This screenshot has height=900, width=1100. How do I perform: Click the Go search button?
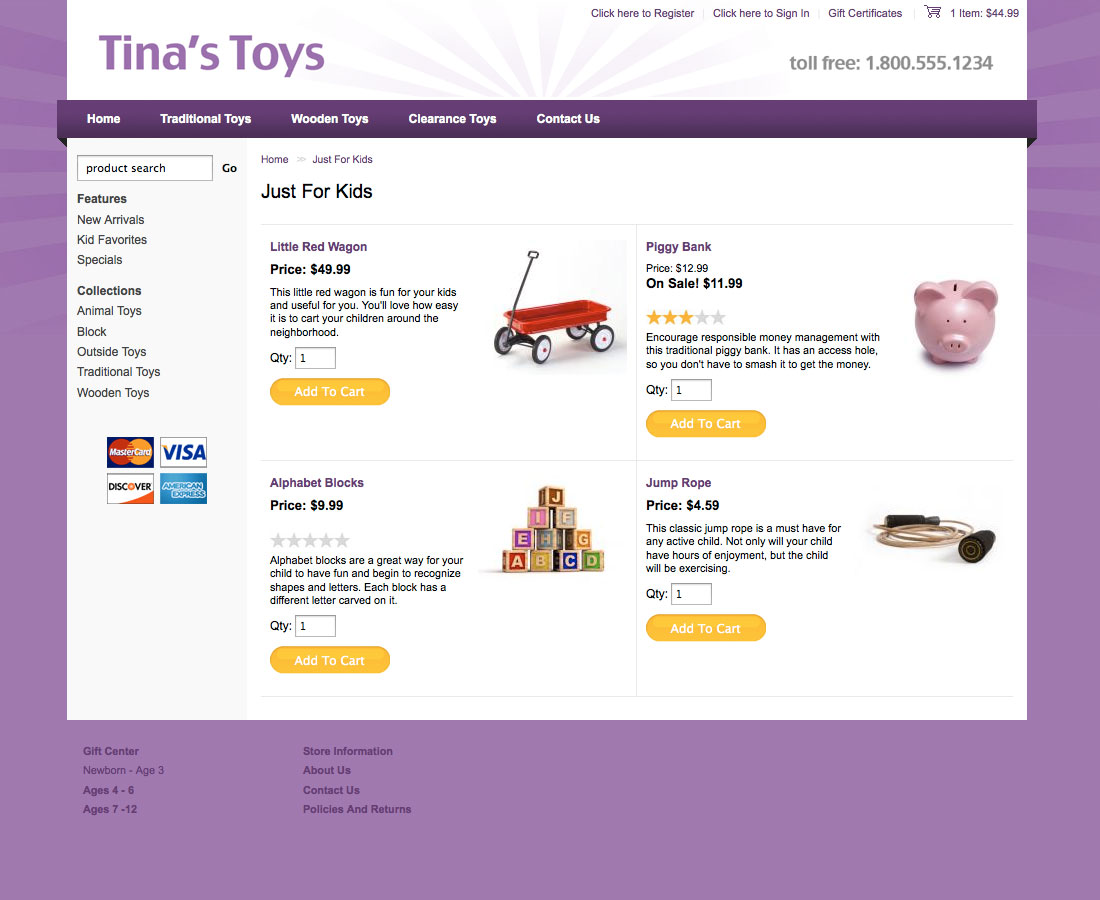coord(229,168)
